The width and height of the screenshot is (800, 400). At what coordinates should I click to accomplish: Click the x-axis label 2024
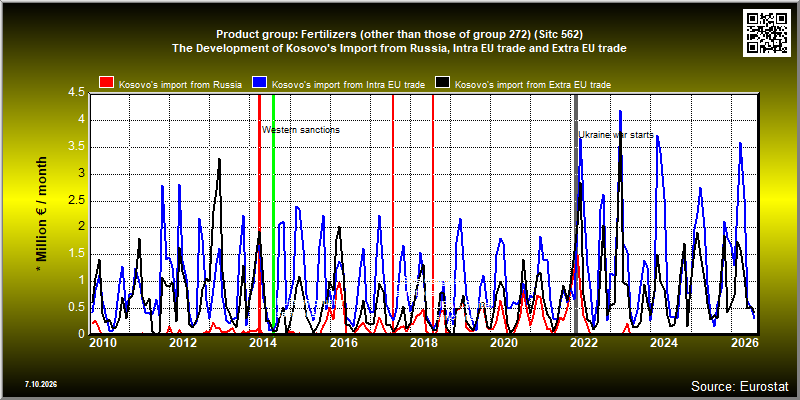664,342
